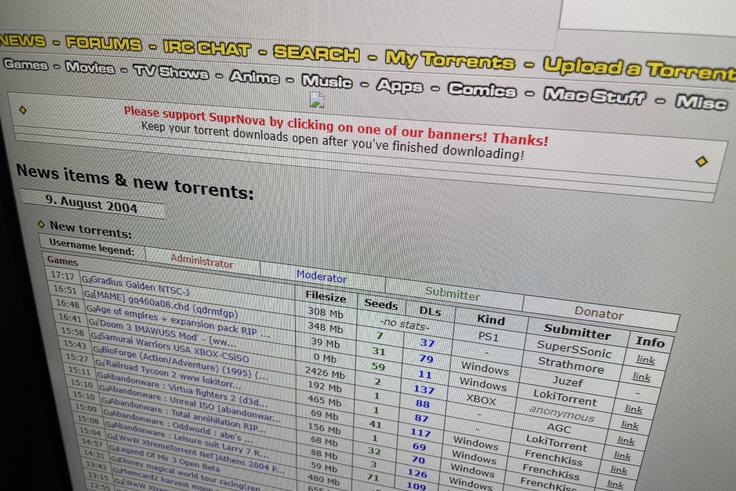
Task: Browse the Mac Stuff category
Action: pos(595,96)
